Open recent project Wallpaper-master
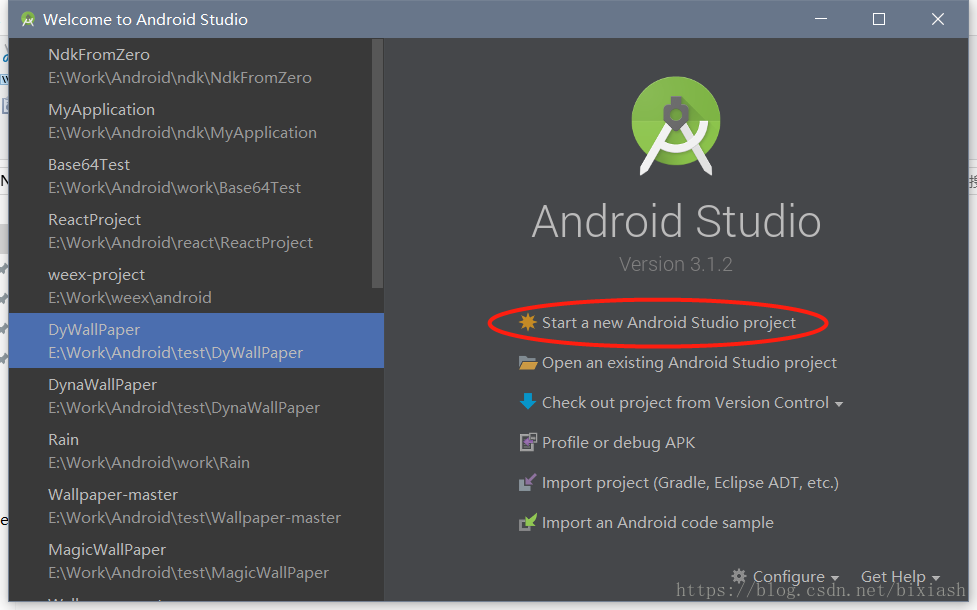 coord(196,505)
